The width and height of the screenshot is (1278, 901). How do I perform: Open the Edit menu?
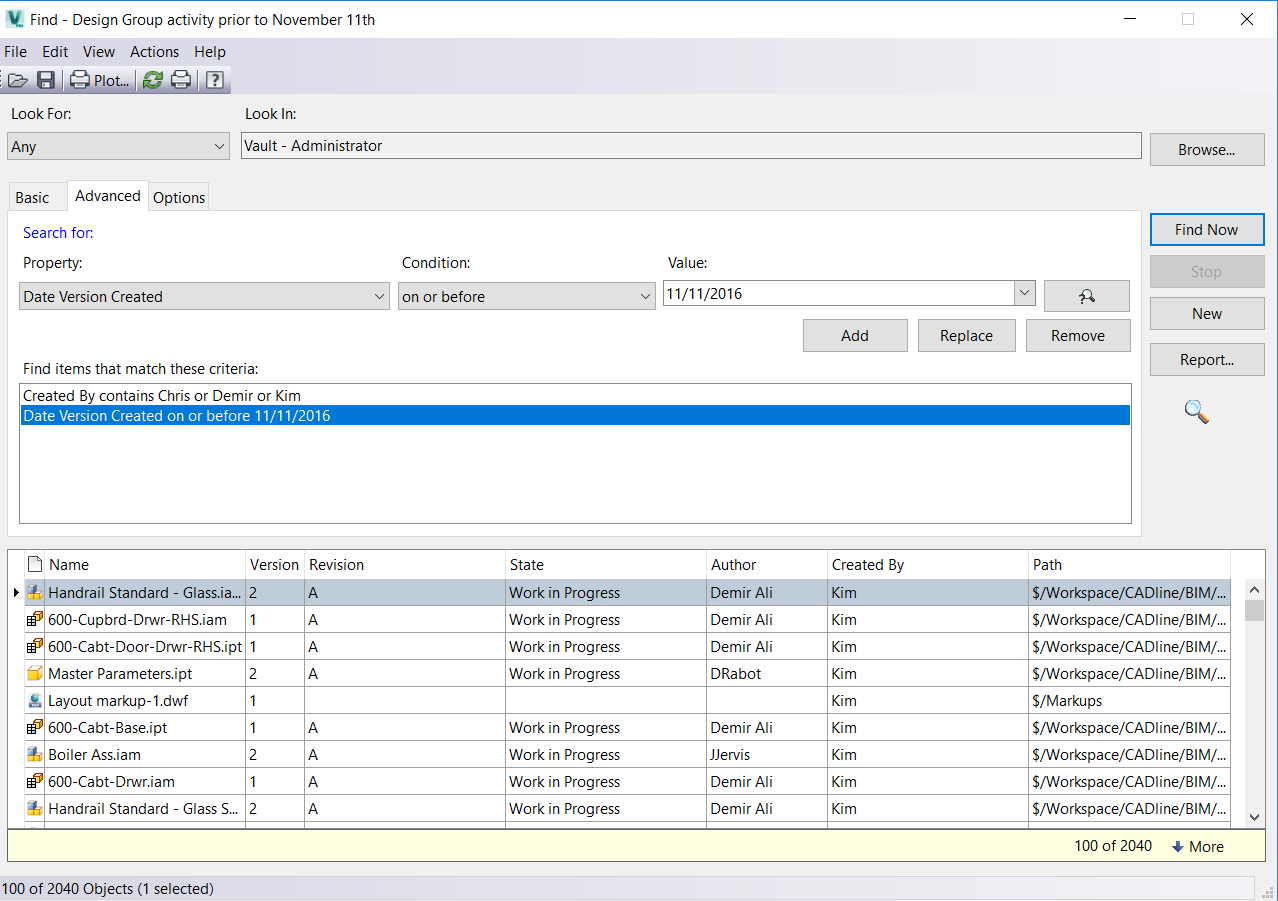pyautogui.click(x=55, y=51)
